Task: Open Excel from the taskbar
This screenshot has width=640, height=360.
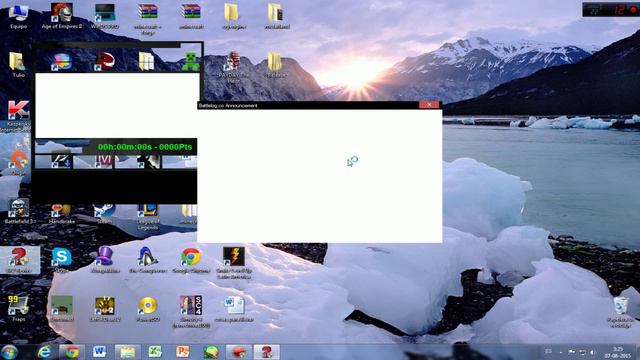Action: (x=155, y=352)
